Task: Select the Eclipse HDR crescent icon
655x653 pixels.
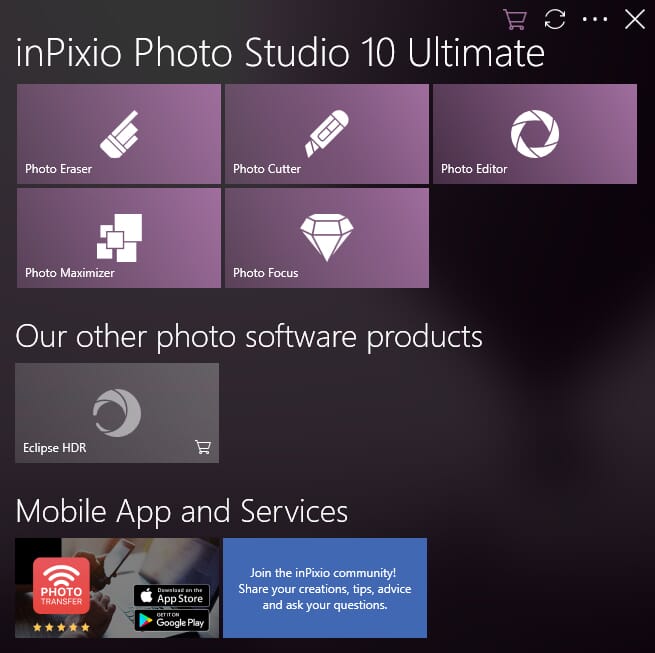Action: (x=117, y=413)
